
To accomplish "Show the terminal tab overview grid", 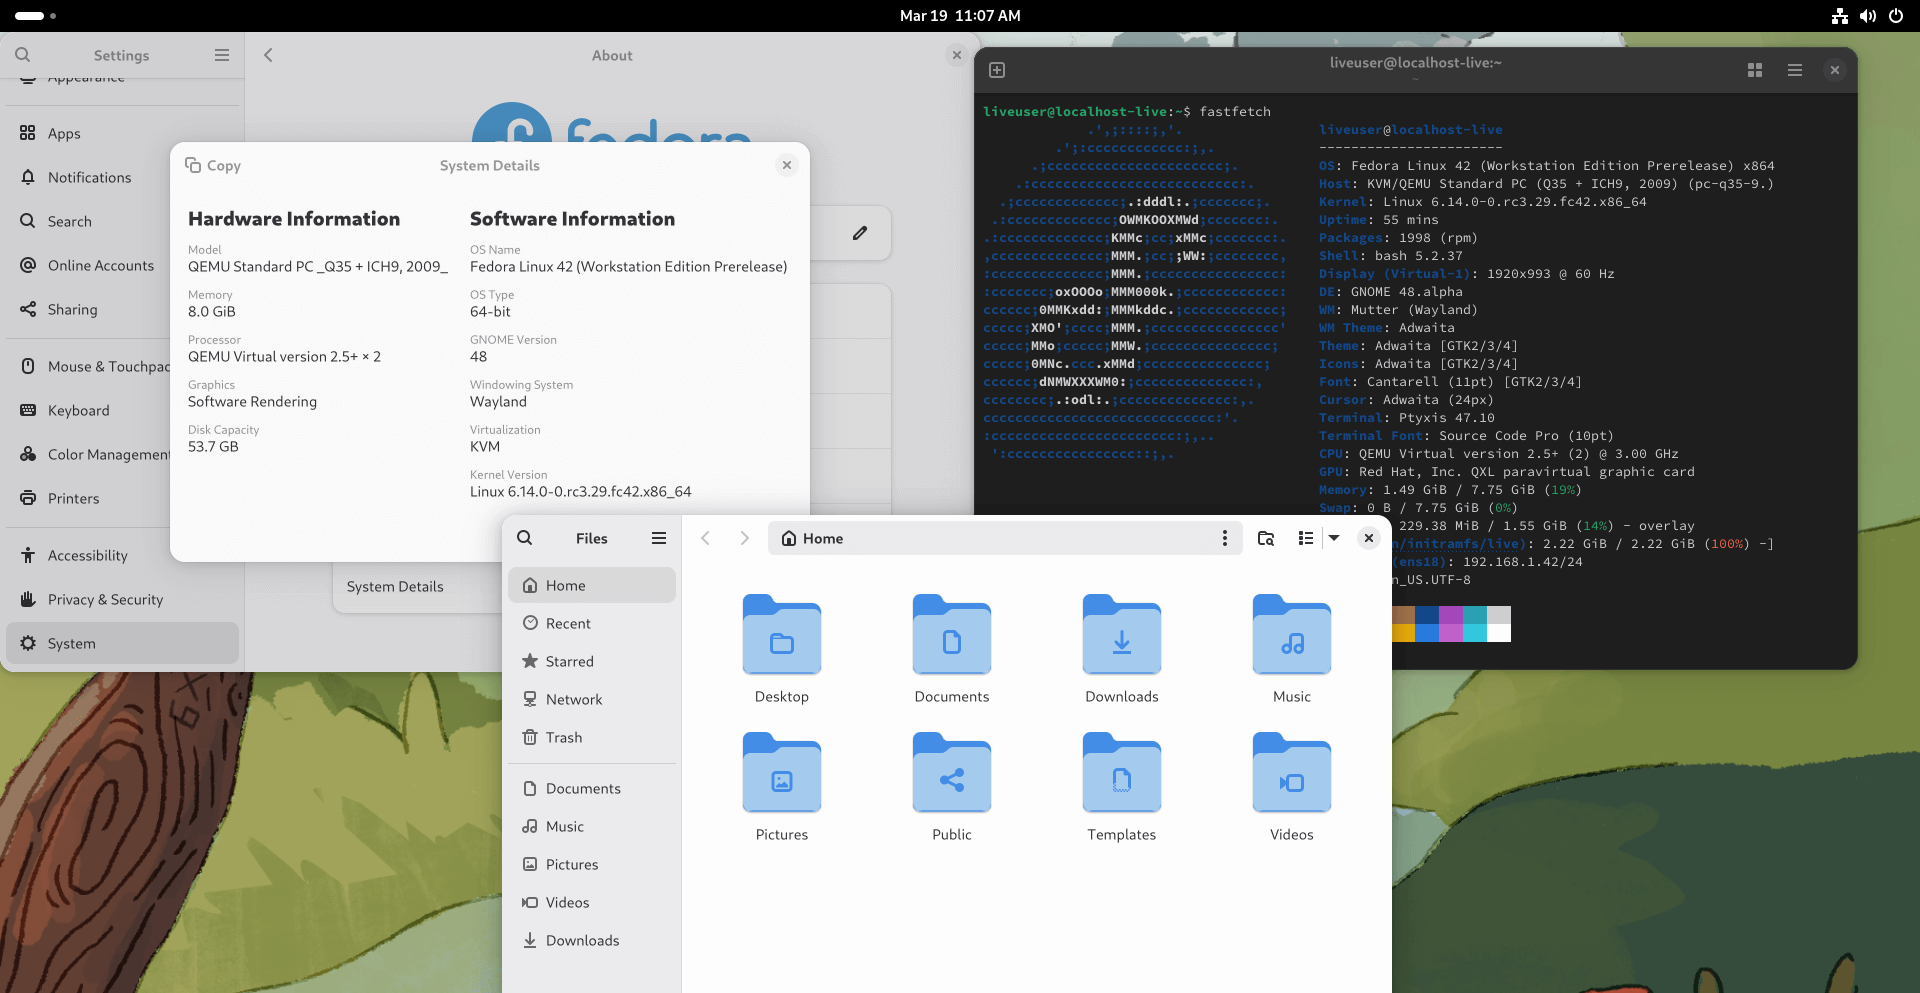I will click(x=1753, y=70).
